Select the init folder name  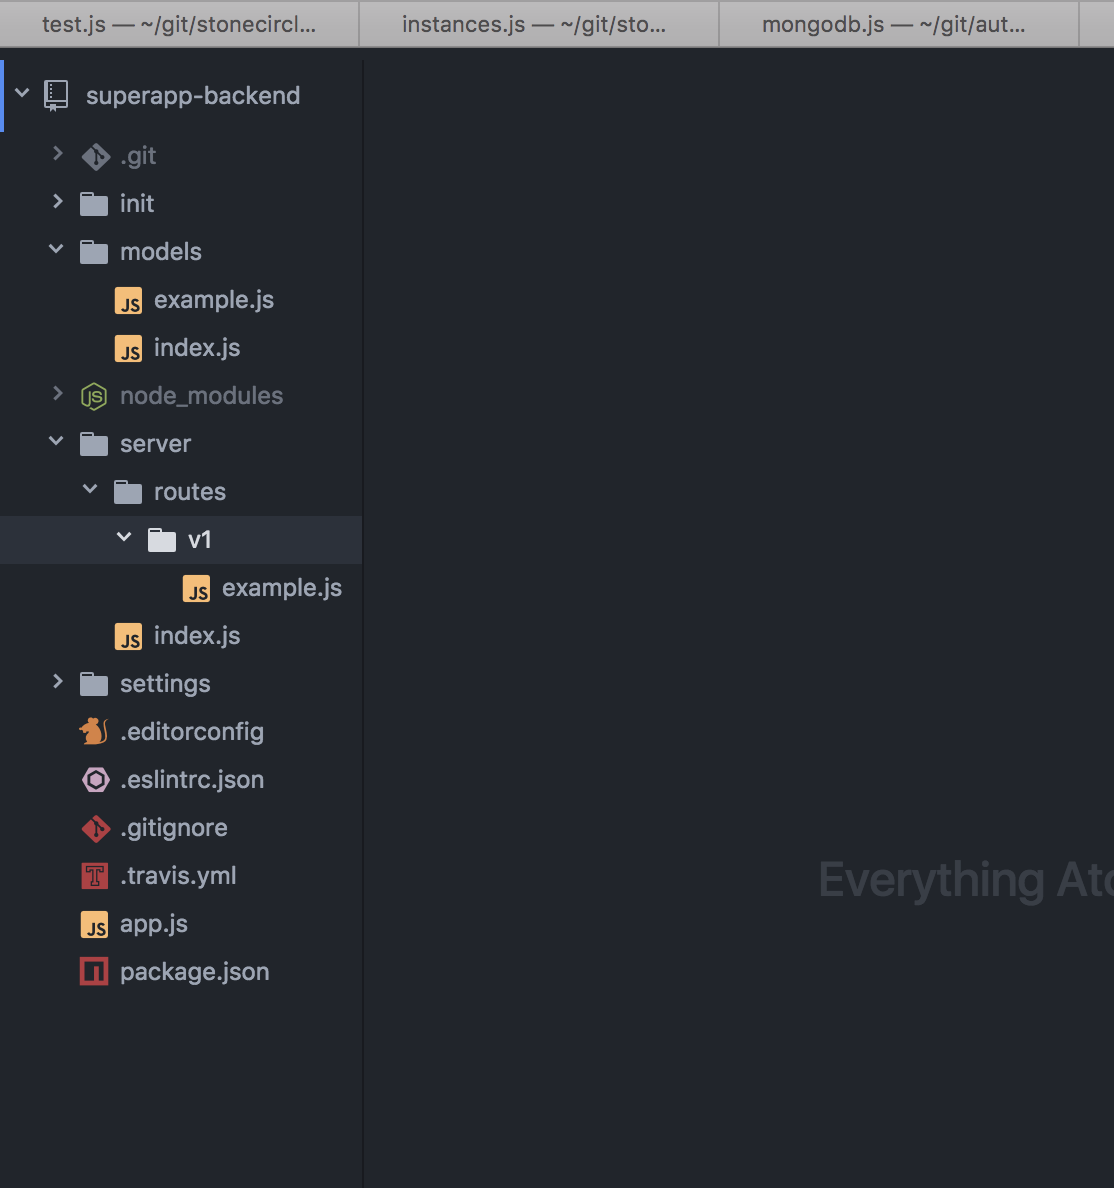pyautogui.click(x=137, y=204)
